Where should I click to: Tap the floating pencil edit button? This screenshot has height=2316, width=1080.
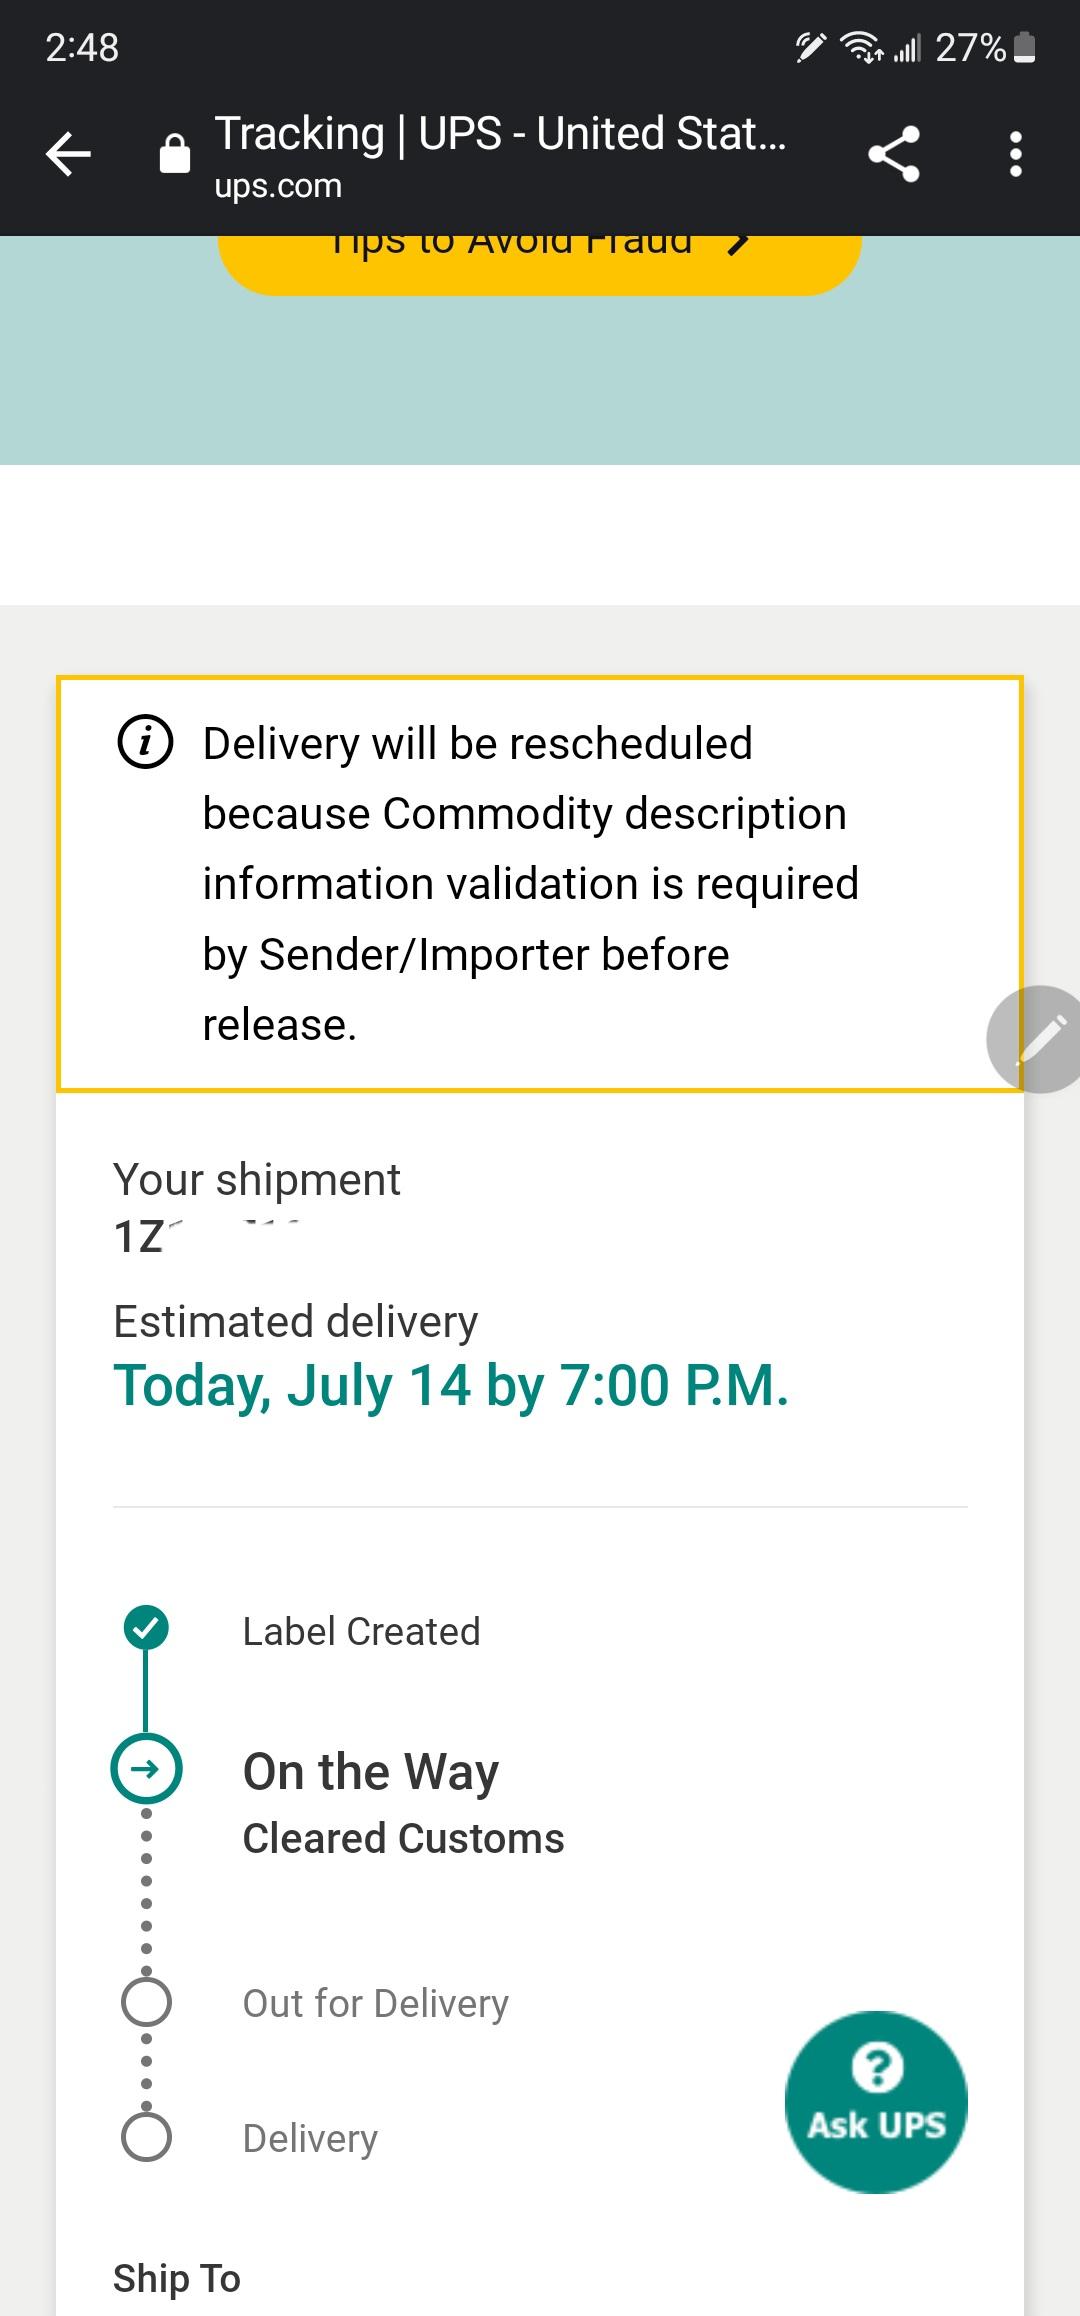[x=1035, y=1039]
